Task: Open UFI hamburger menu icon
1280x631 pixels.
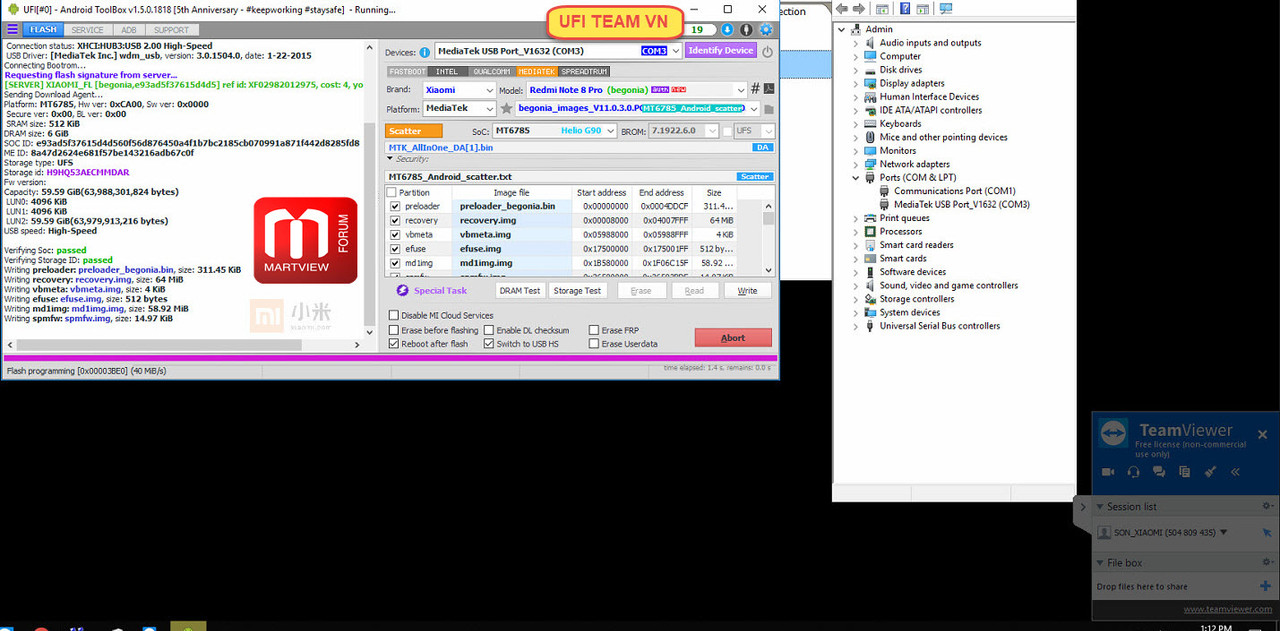Action: [12, 30]
